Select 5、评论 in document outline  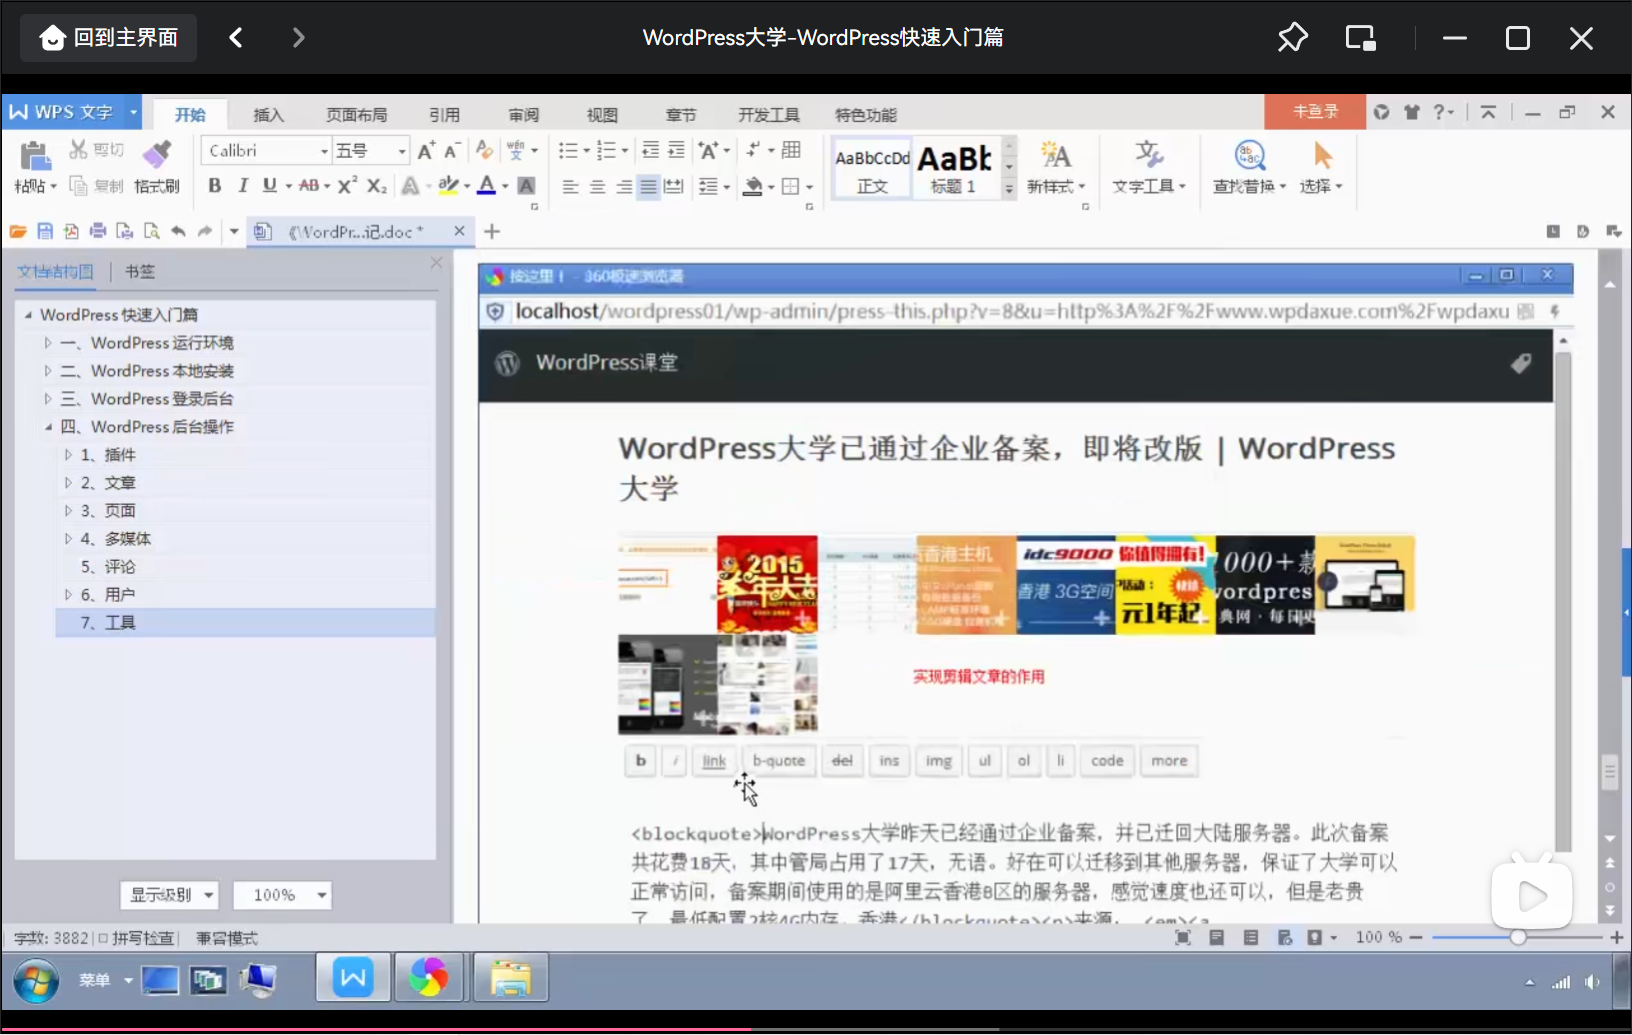point(245,567)
